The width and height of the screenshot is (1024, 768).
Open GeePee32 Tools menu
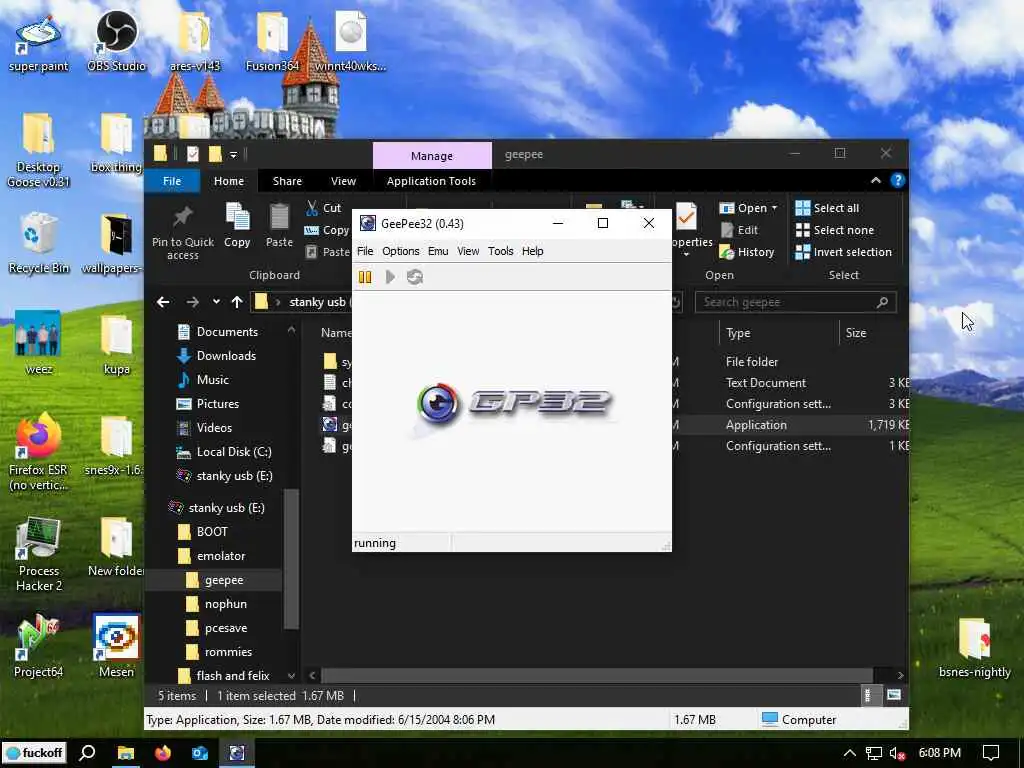click(x=500, y=251)
